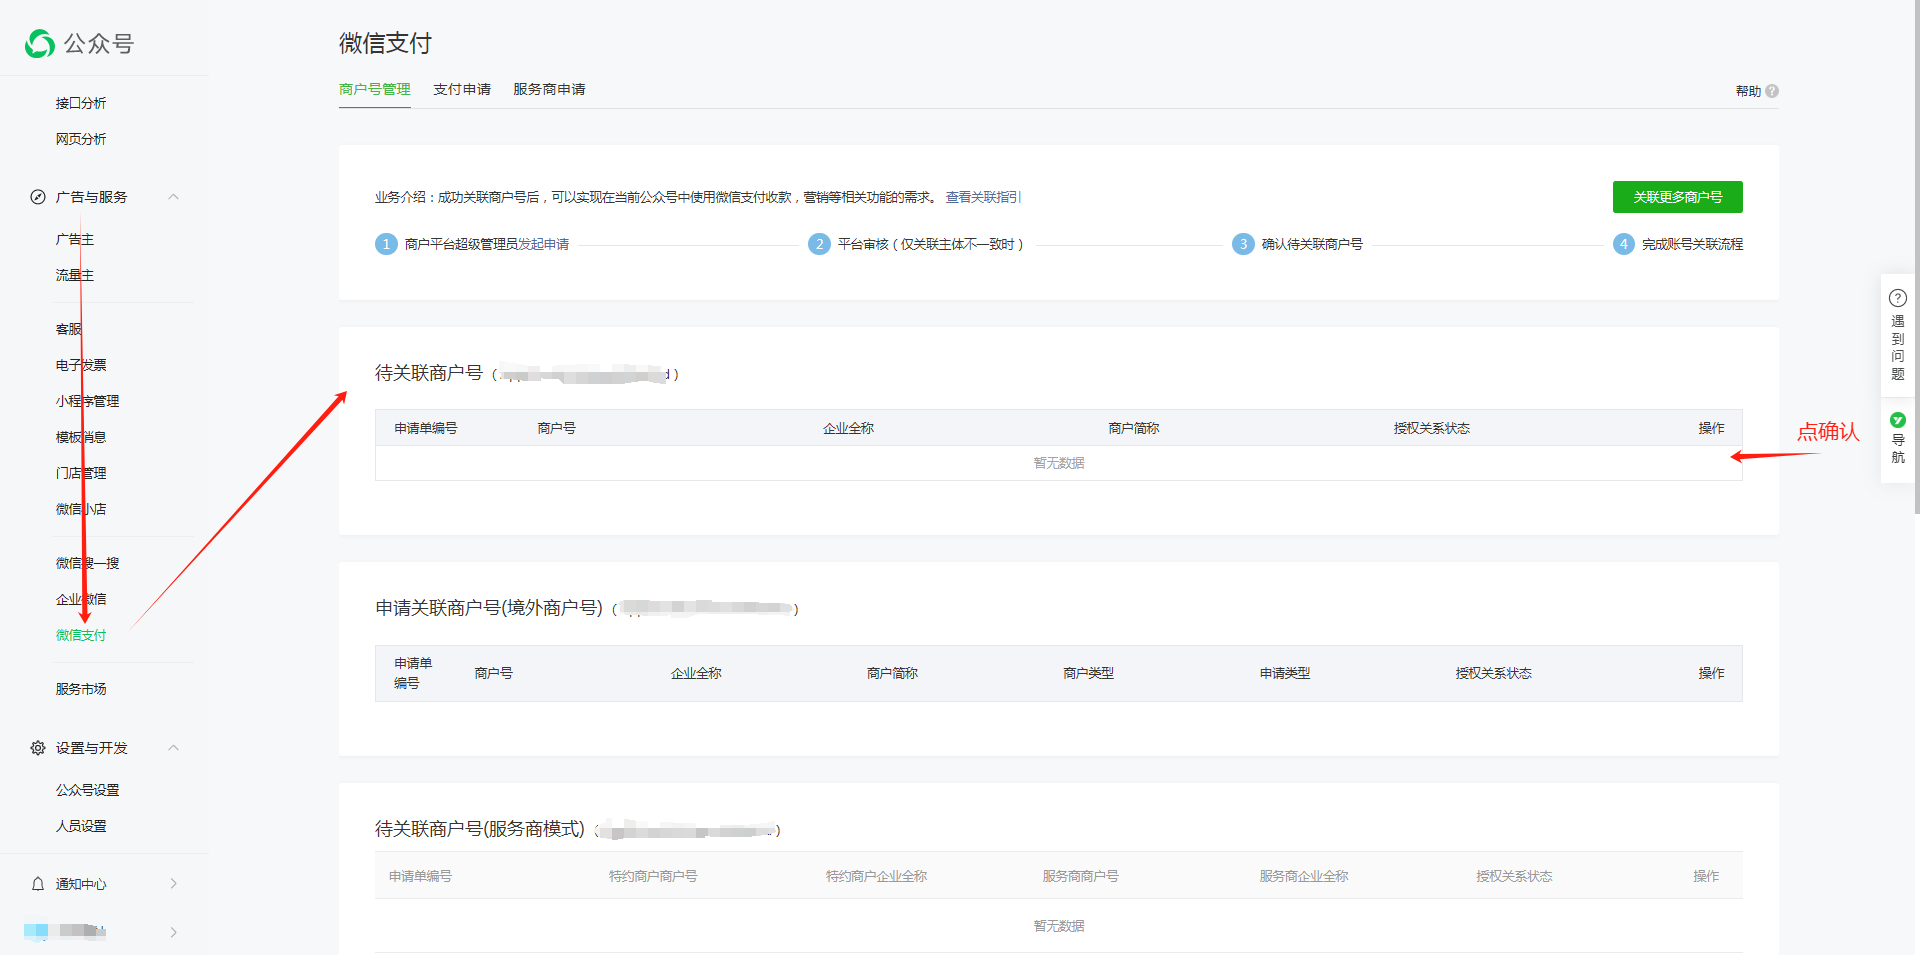The image size is (1920, 955).
Task: Click step 1 circle 商户平台超级管理员发起申请
Action: pyautogui.click(x=386, y=244)
